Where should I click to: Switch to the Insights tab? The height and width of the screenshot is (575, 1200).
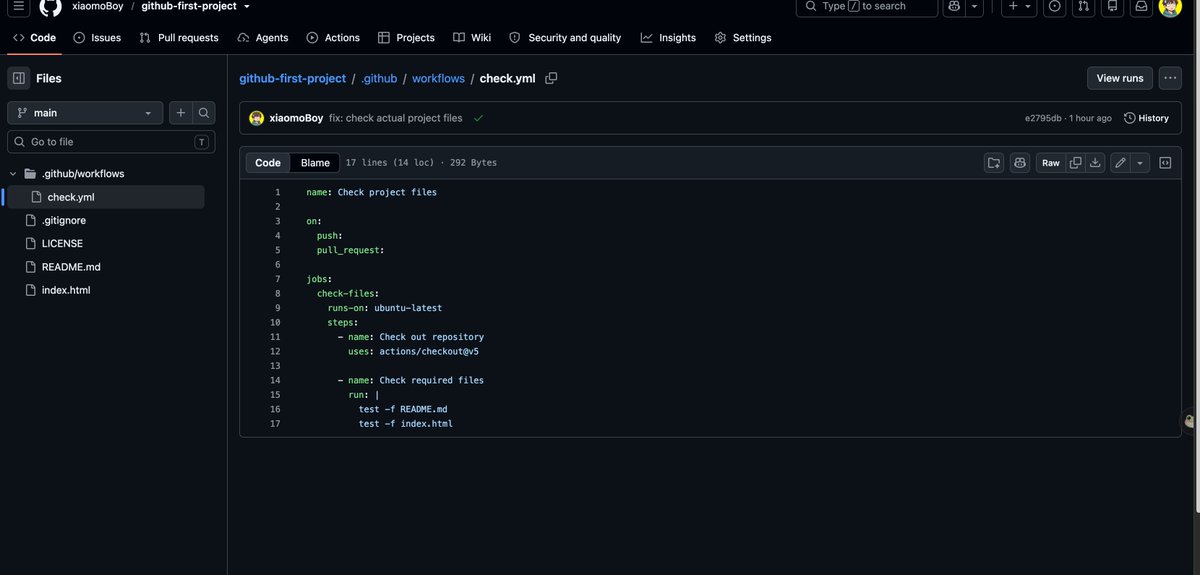(668, 38)
